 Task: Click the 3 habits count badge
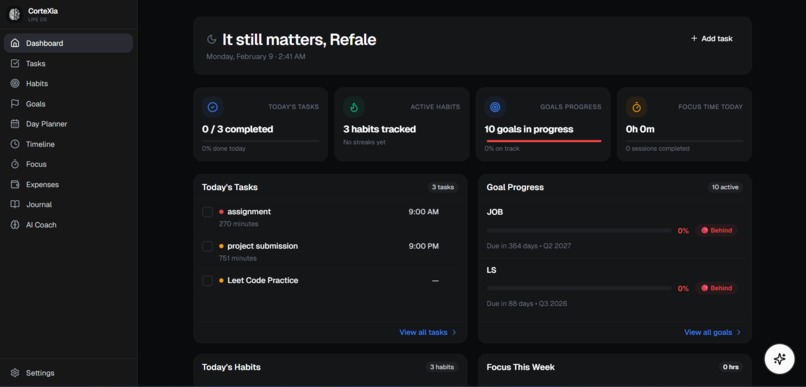click(x=442, y=367)
